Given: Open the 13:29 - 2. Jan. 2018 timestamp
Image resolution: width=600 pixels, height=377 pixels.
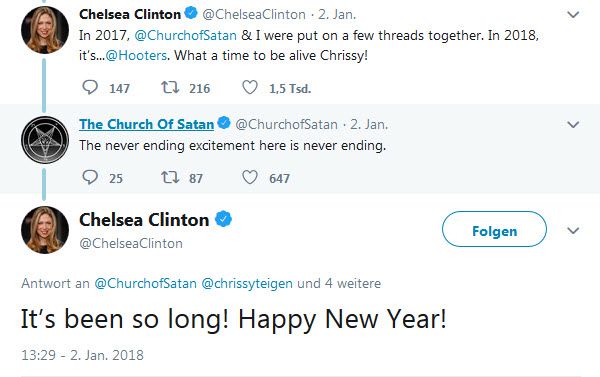Looking at the screenshot, I should [x=82, y=355].
